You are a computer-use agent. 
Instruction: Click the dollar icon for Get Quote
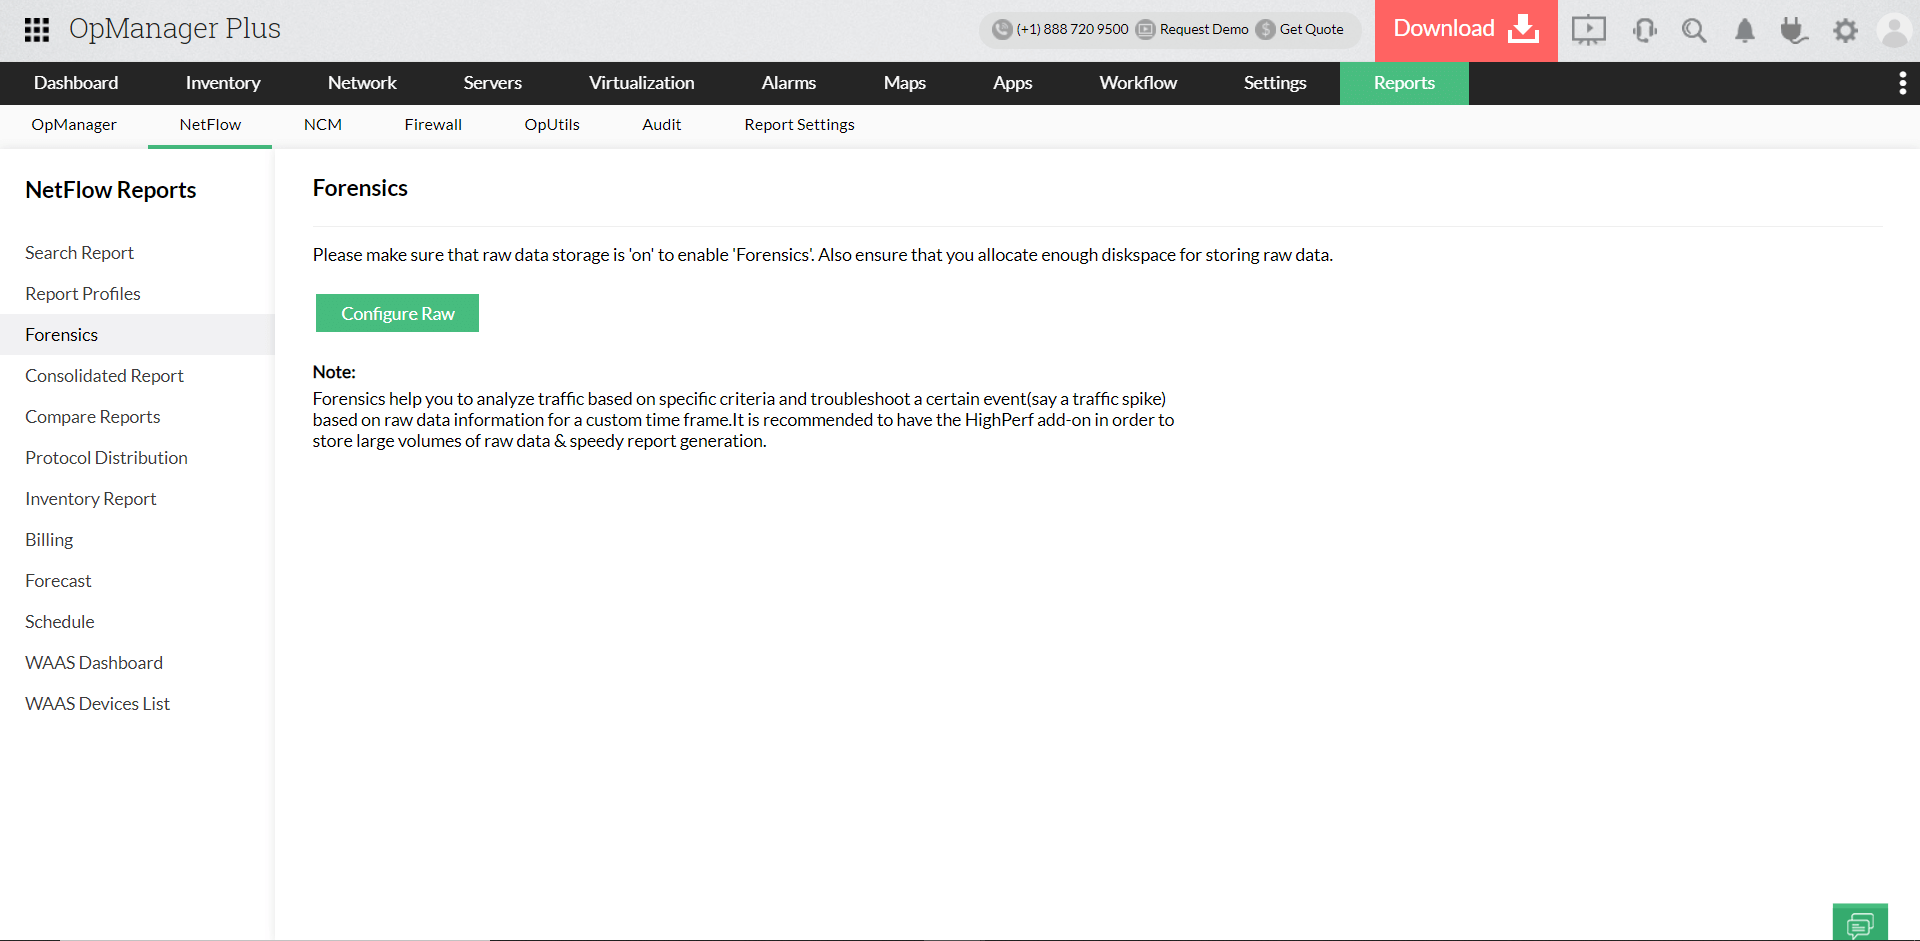pos(1266,29)
